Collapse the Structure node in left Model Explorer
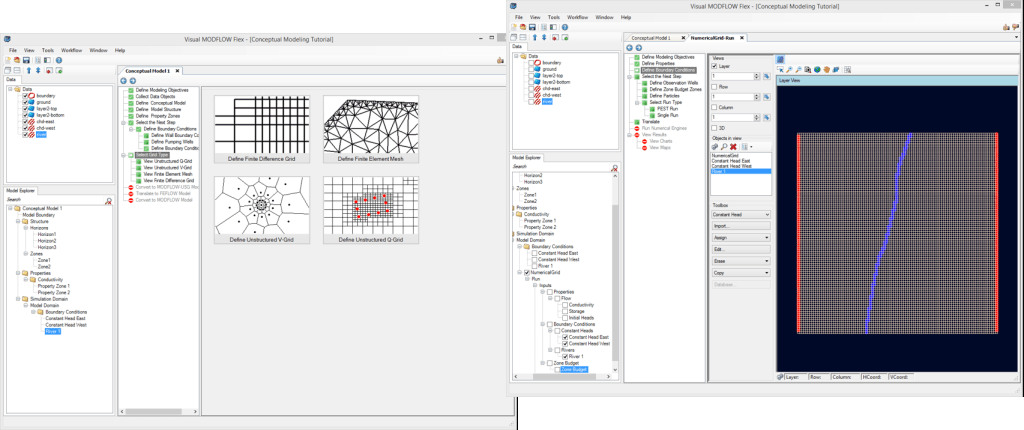The width and height of the screenshot is (1024, 430). pyautogui.click(x=19, y=221)
